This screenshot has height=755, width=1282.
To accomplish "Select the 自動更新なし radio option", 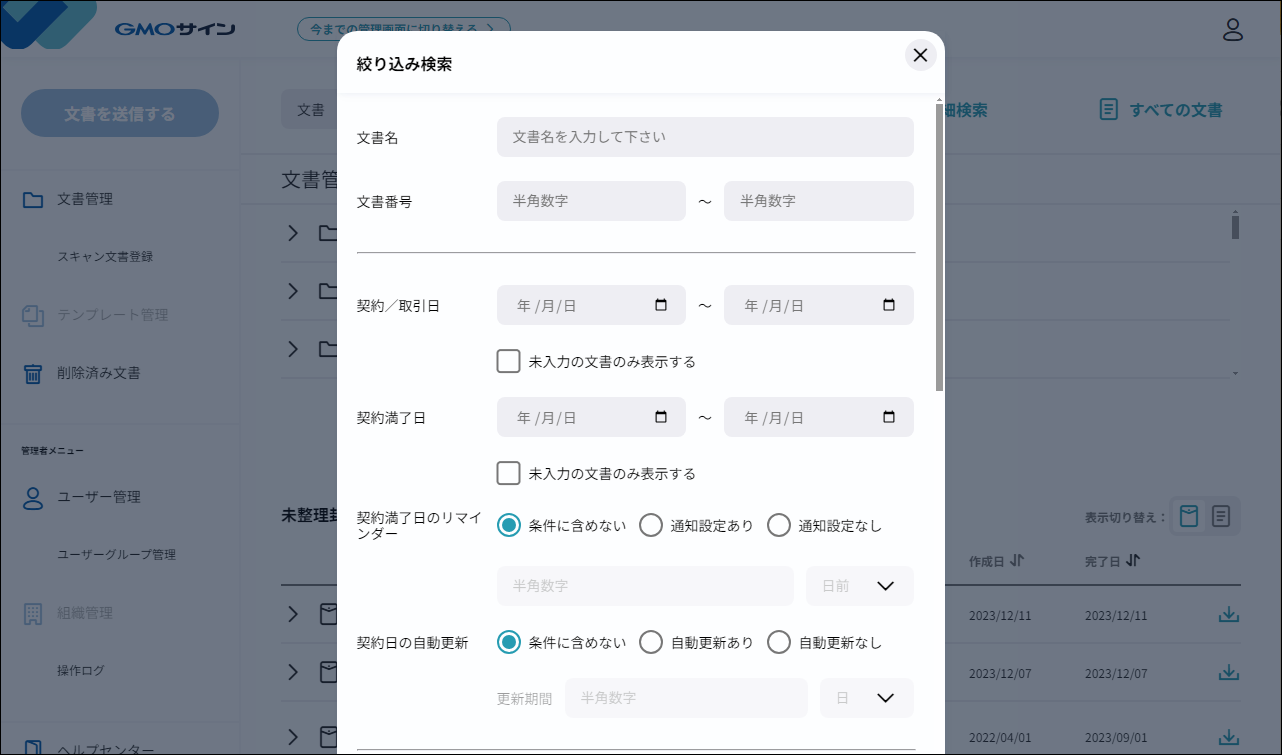I will click(779, 643).
